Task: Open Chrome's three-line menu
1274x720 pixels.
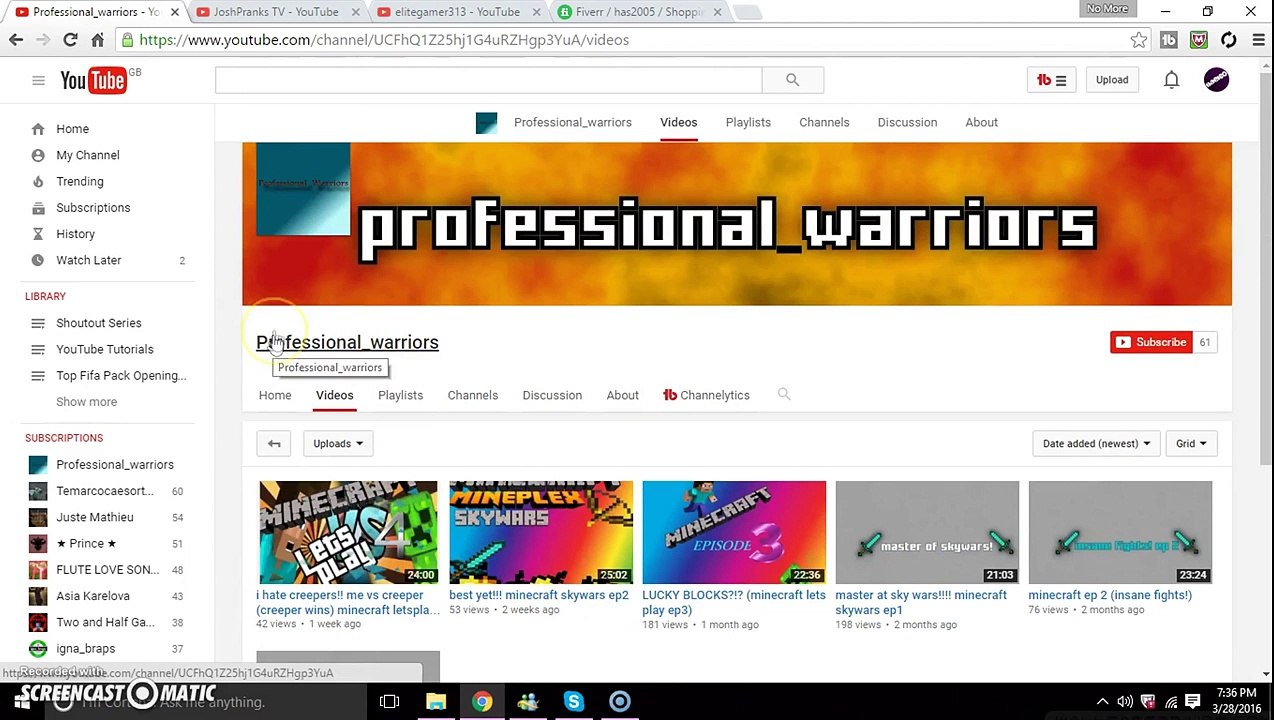Action: click(1257, 40)
